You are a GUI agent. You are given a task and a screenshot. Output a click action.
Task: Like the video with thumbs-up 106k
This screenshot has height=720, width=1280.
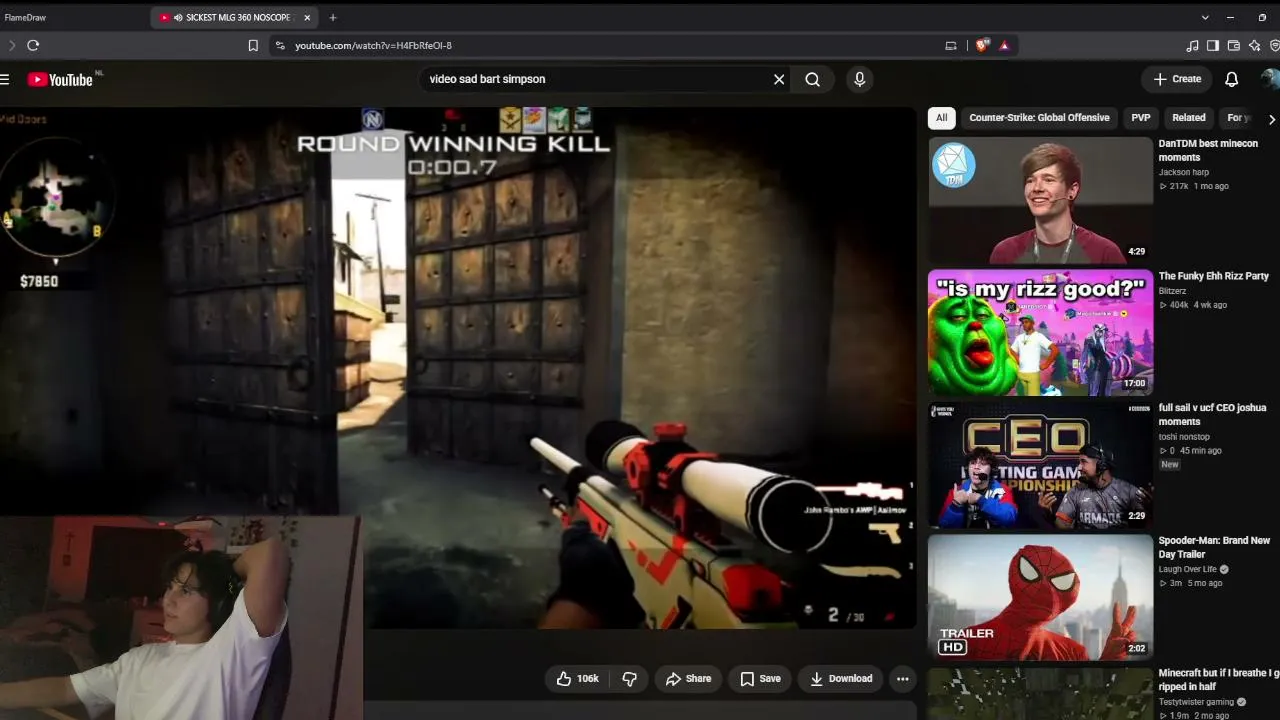[577, 678]
